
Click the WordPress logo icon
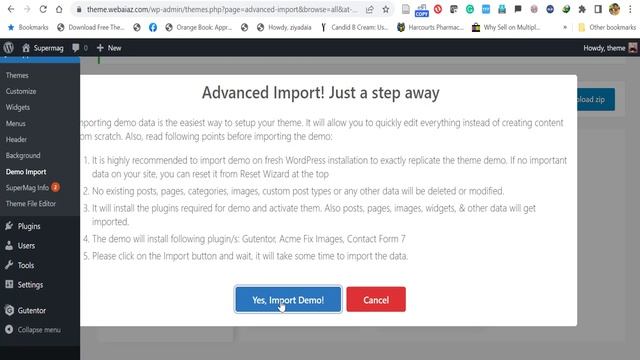point(9,48)
